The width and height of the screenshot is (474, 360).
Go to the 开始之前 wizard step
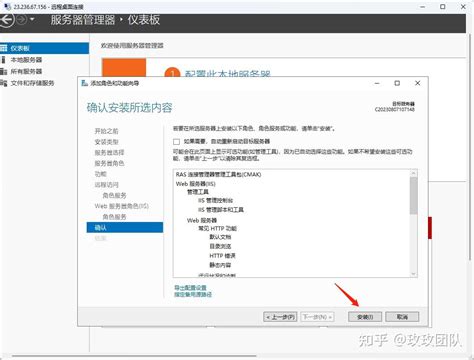tap(106, 131)
